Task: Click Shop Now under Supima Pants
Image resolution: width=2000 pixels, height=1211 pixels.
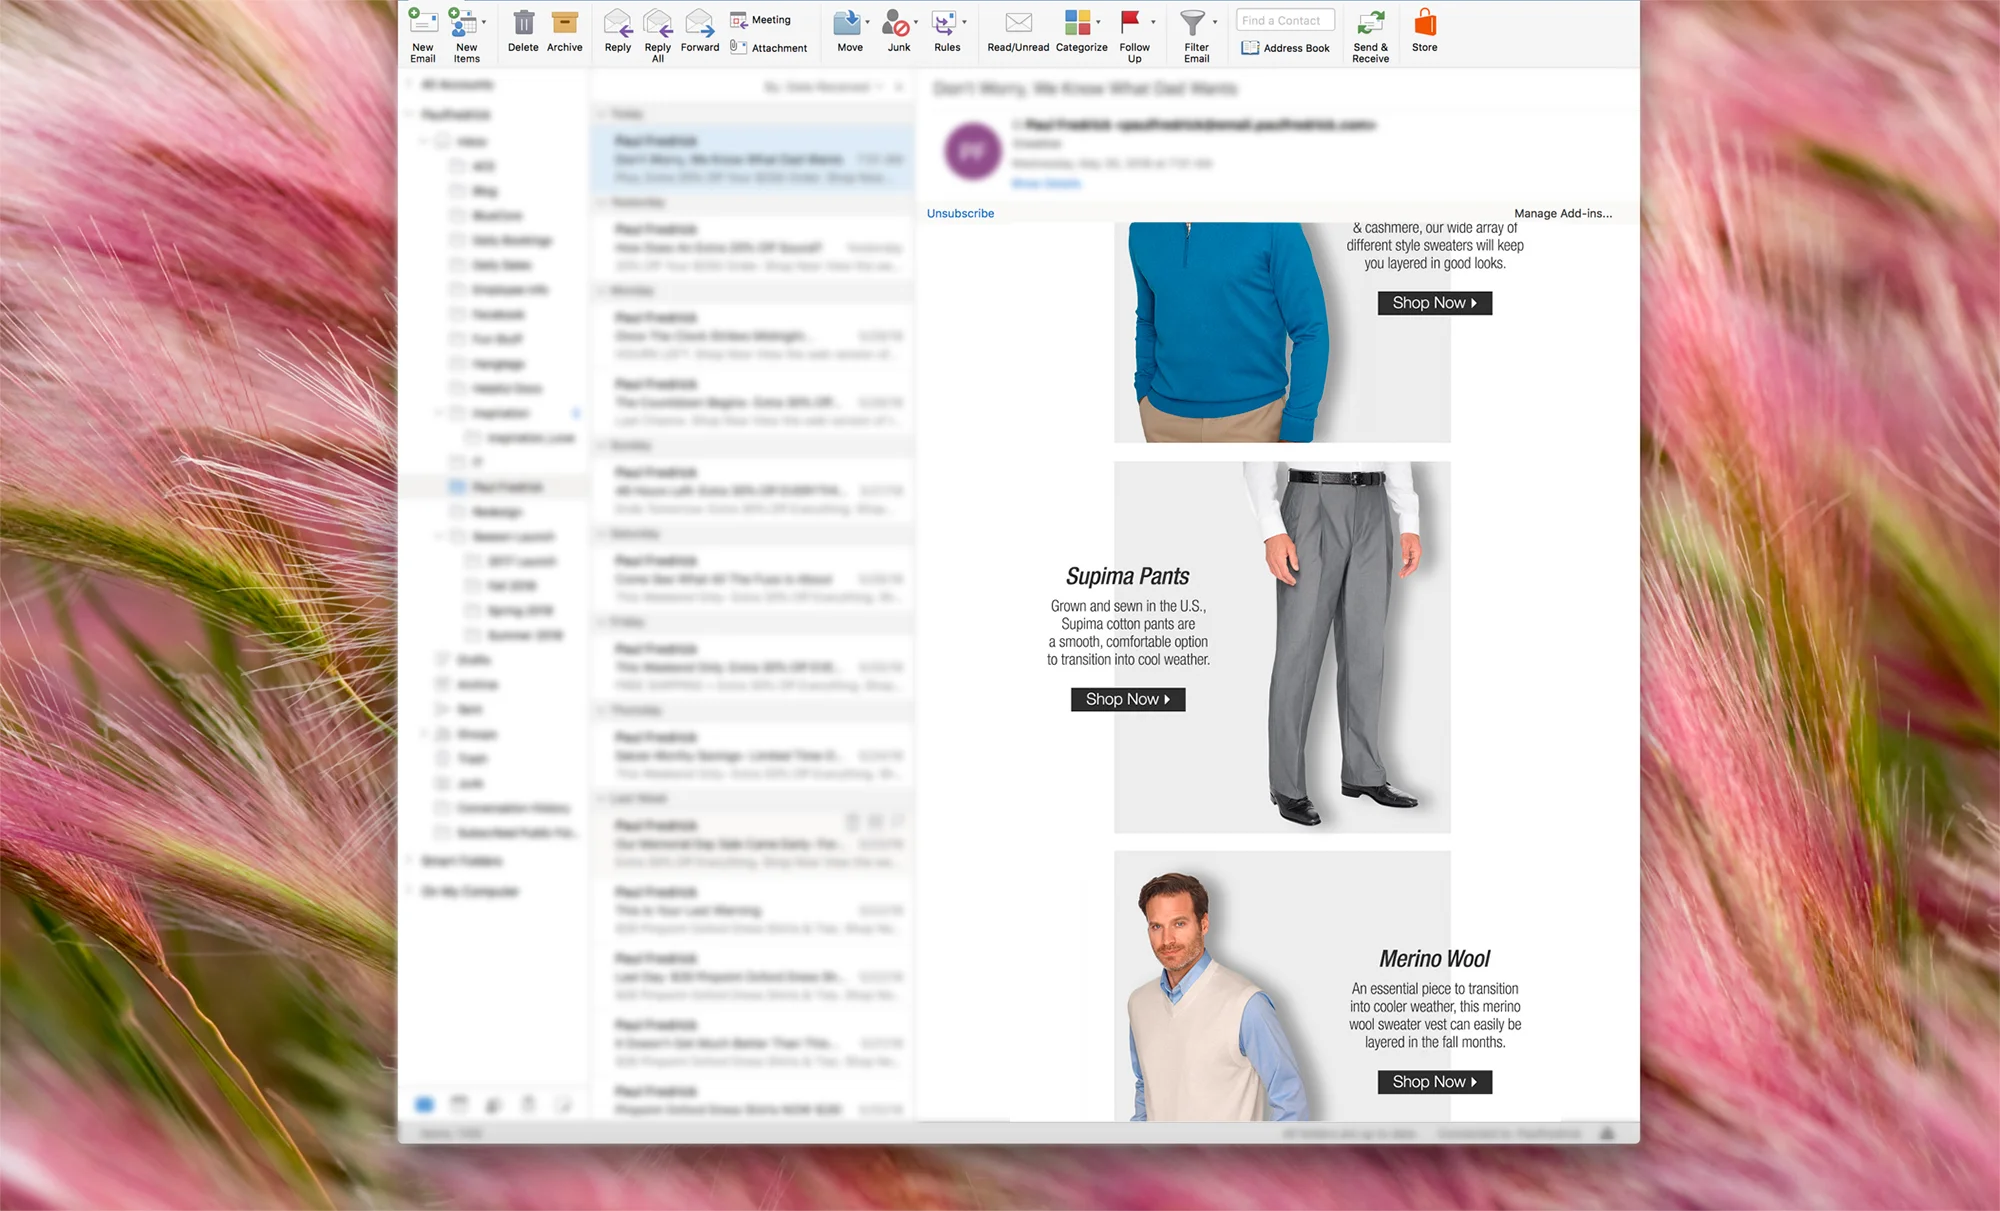Action: coord(1128,699)
